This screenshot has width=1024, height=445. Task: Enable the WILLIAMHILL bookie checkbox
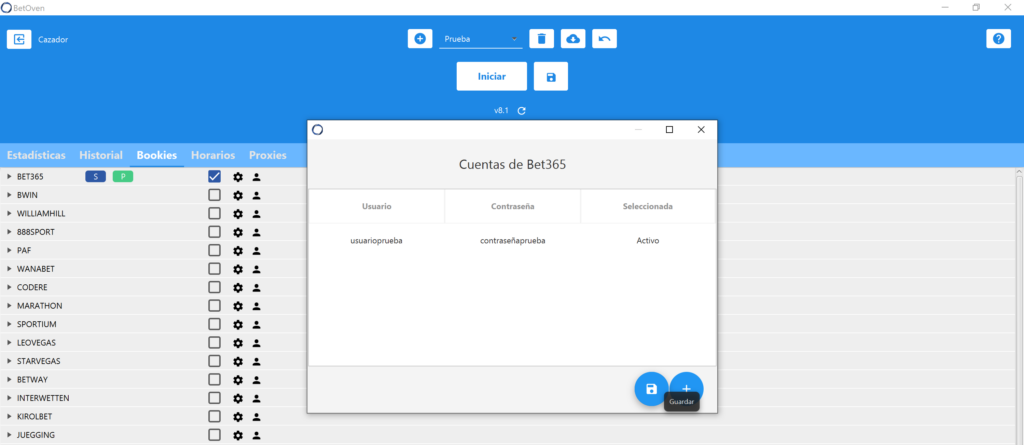[x=214, y=214]
